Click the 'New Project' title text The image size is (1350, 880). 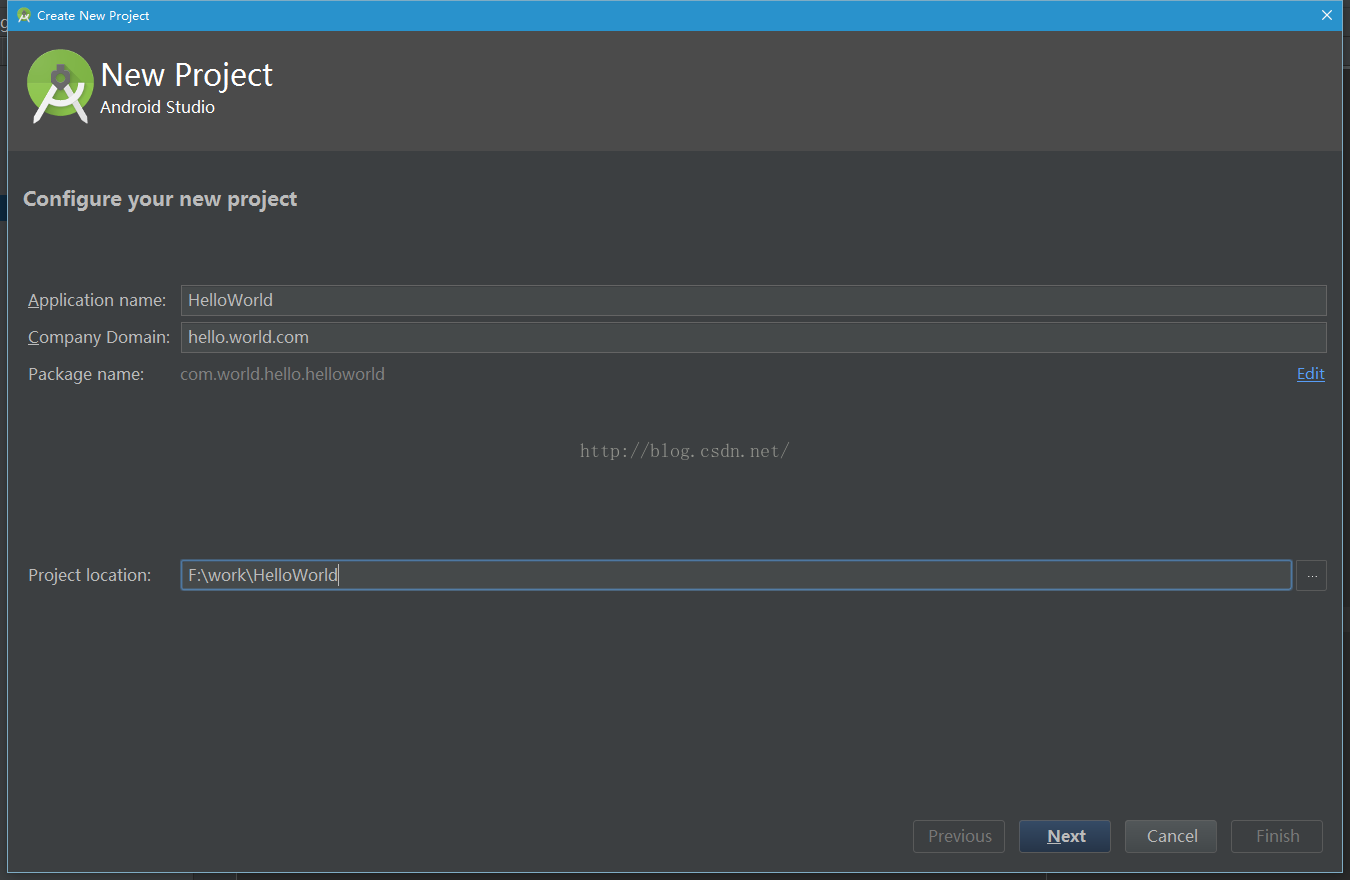tap(186, 75)
